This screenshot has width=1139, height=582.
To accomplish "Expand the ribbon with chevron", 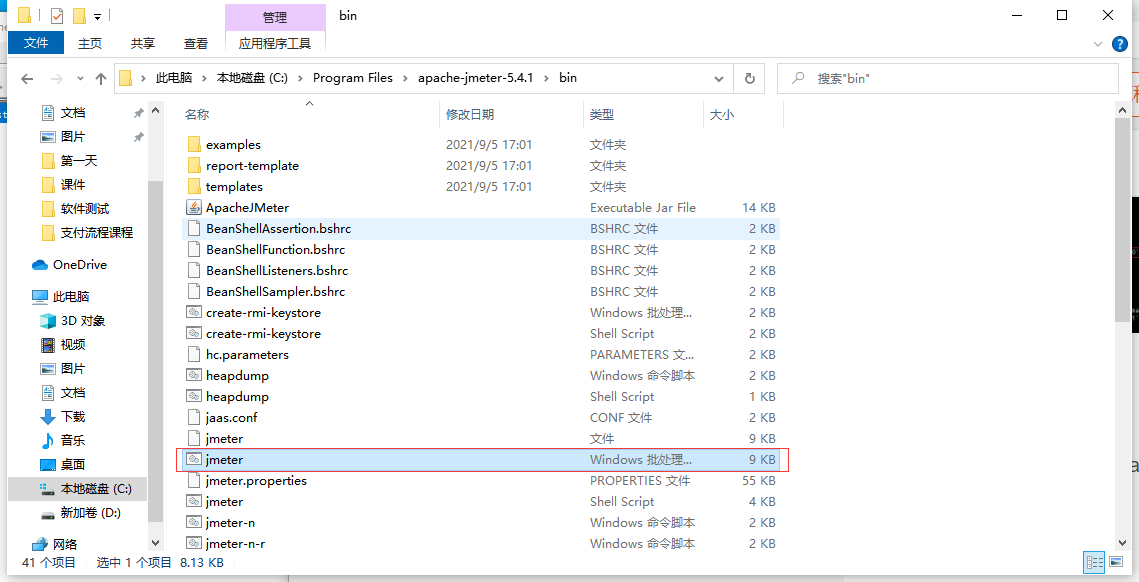I will [x=1098, y=44].
